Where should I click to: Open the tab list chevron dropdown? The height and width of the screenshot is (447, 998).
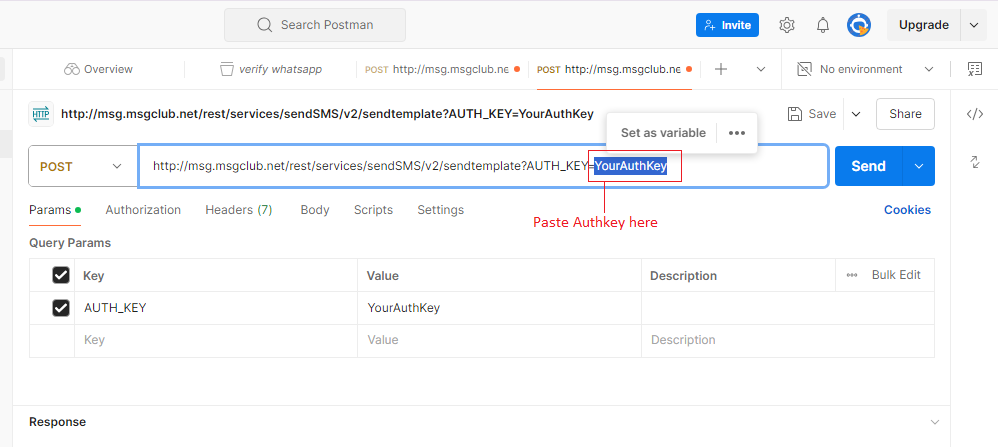pyautogui.click(x=761, y=69)
